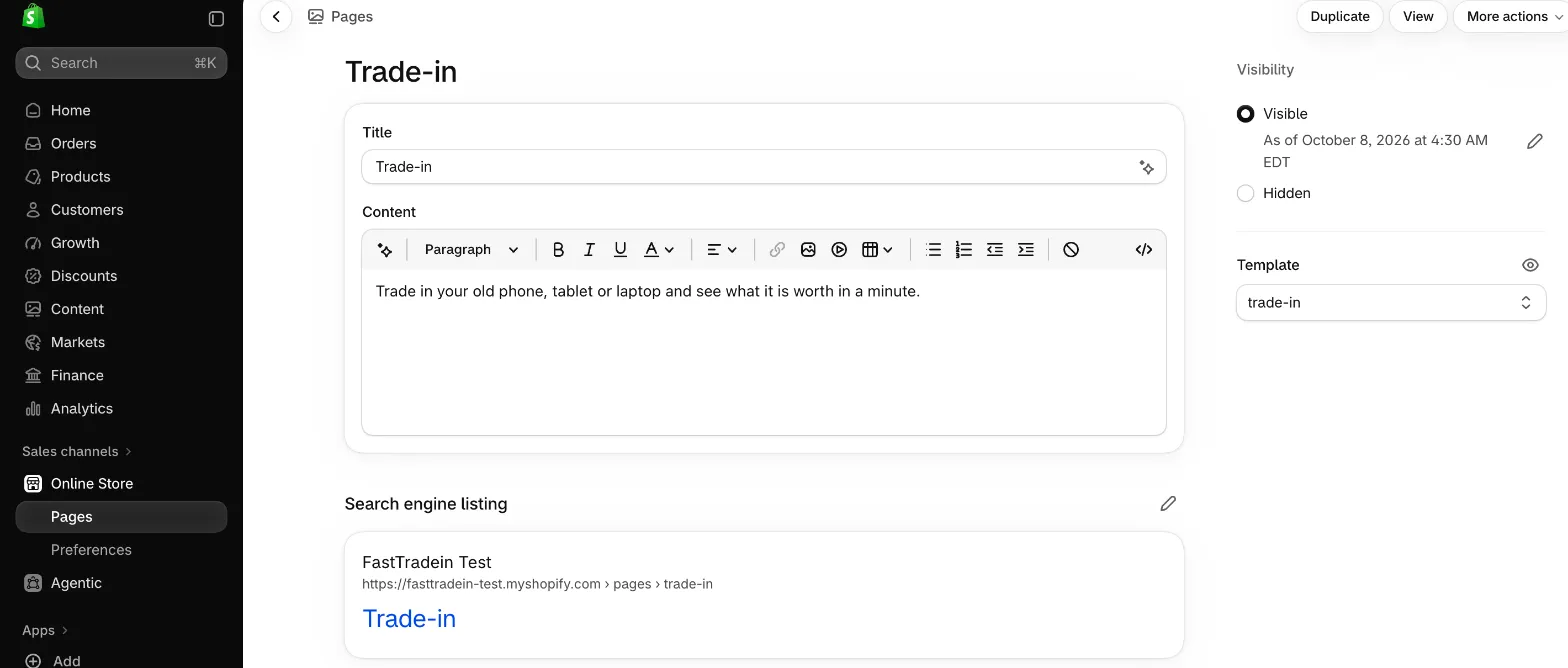Open Analytics in the sidebar
Image resolution: width=1568 pixels, height=668 pixels.
(x=121, y=408)
